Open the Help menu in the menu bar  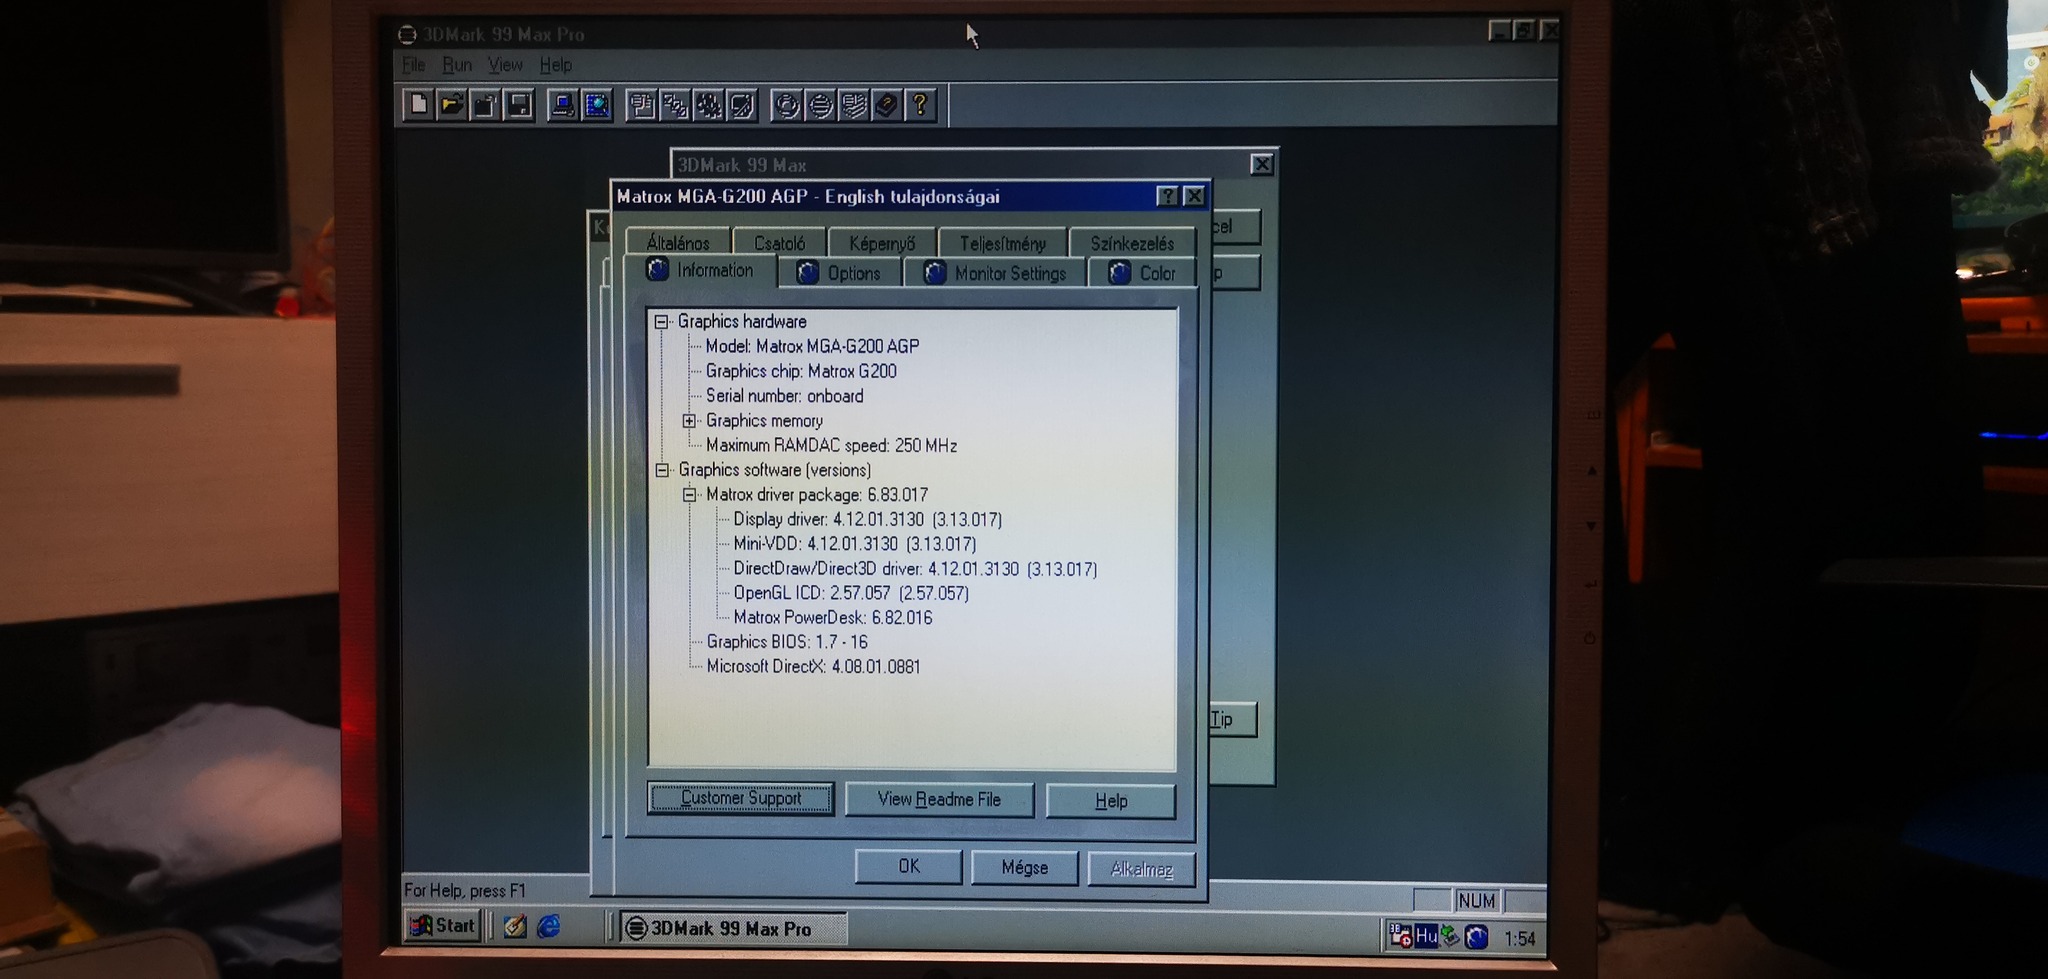tap(556, 65)
